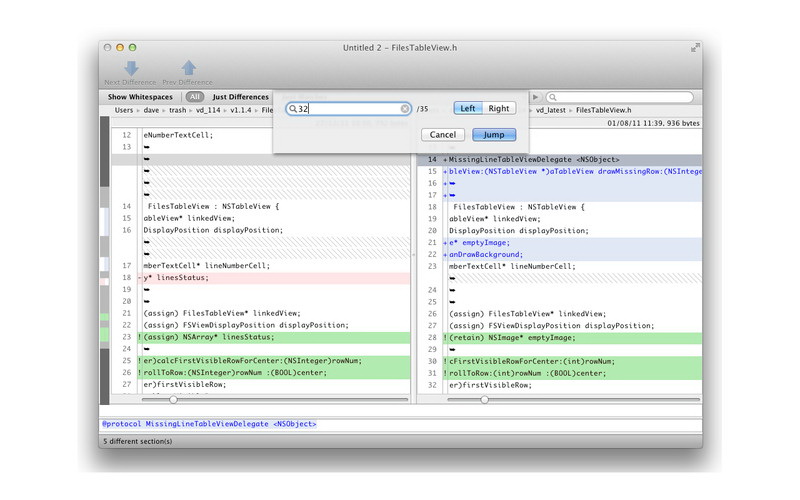
Task: Toggle fullscreen with the top-right arrows icon
Action: point(695,47)
